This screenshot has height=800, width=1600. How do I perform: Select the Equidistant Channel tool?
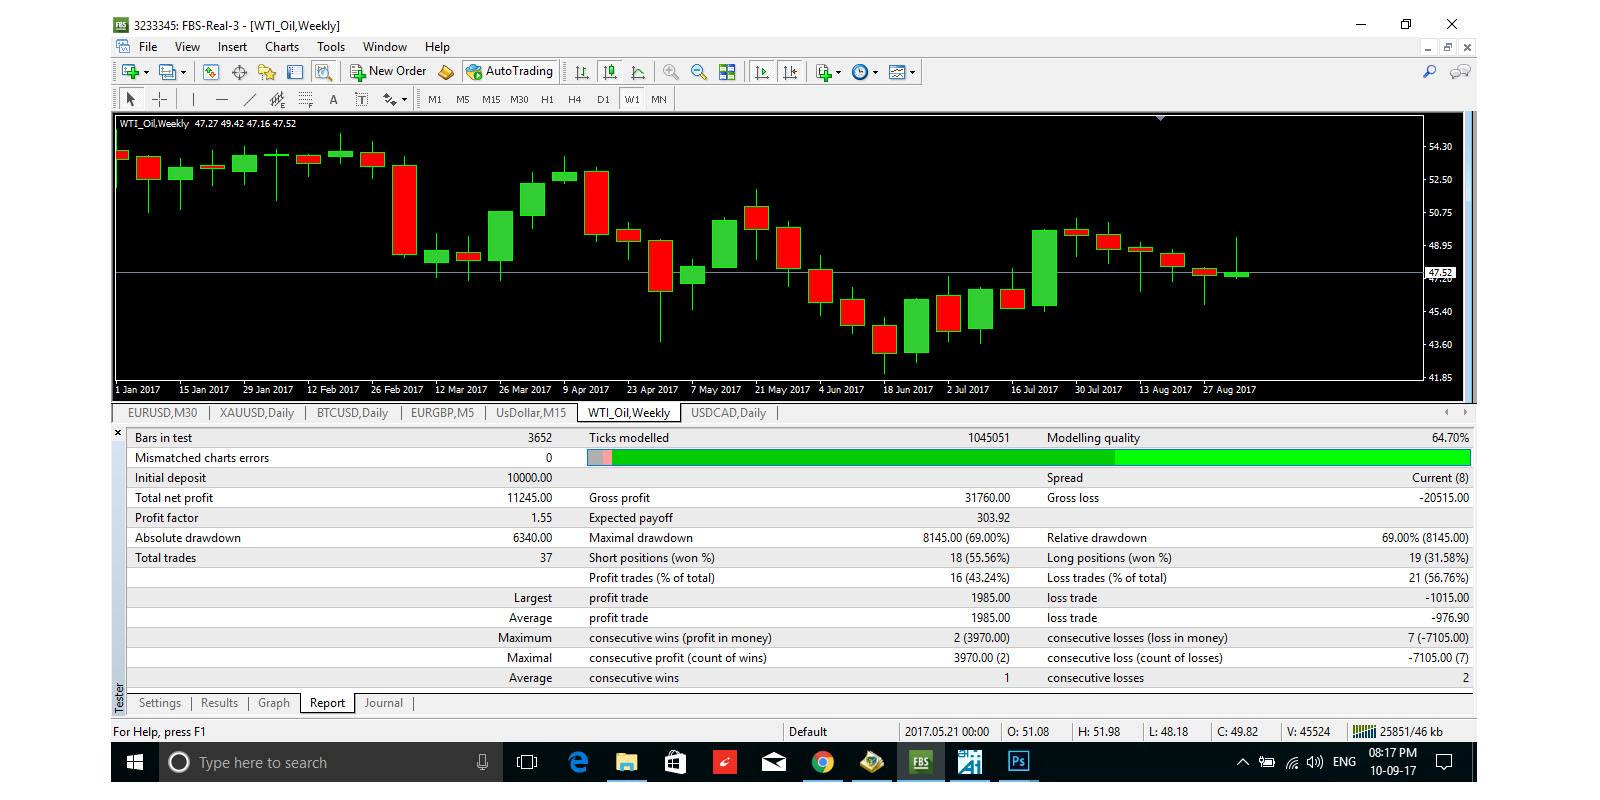tap(277, 99)
